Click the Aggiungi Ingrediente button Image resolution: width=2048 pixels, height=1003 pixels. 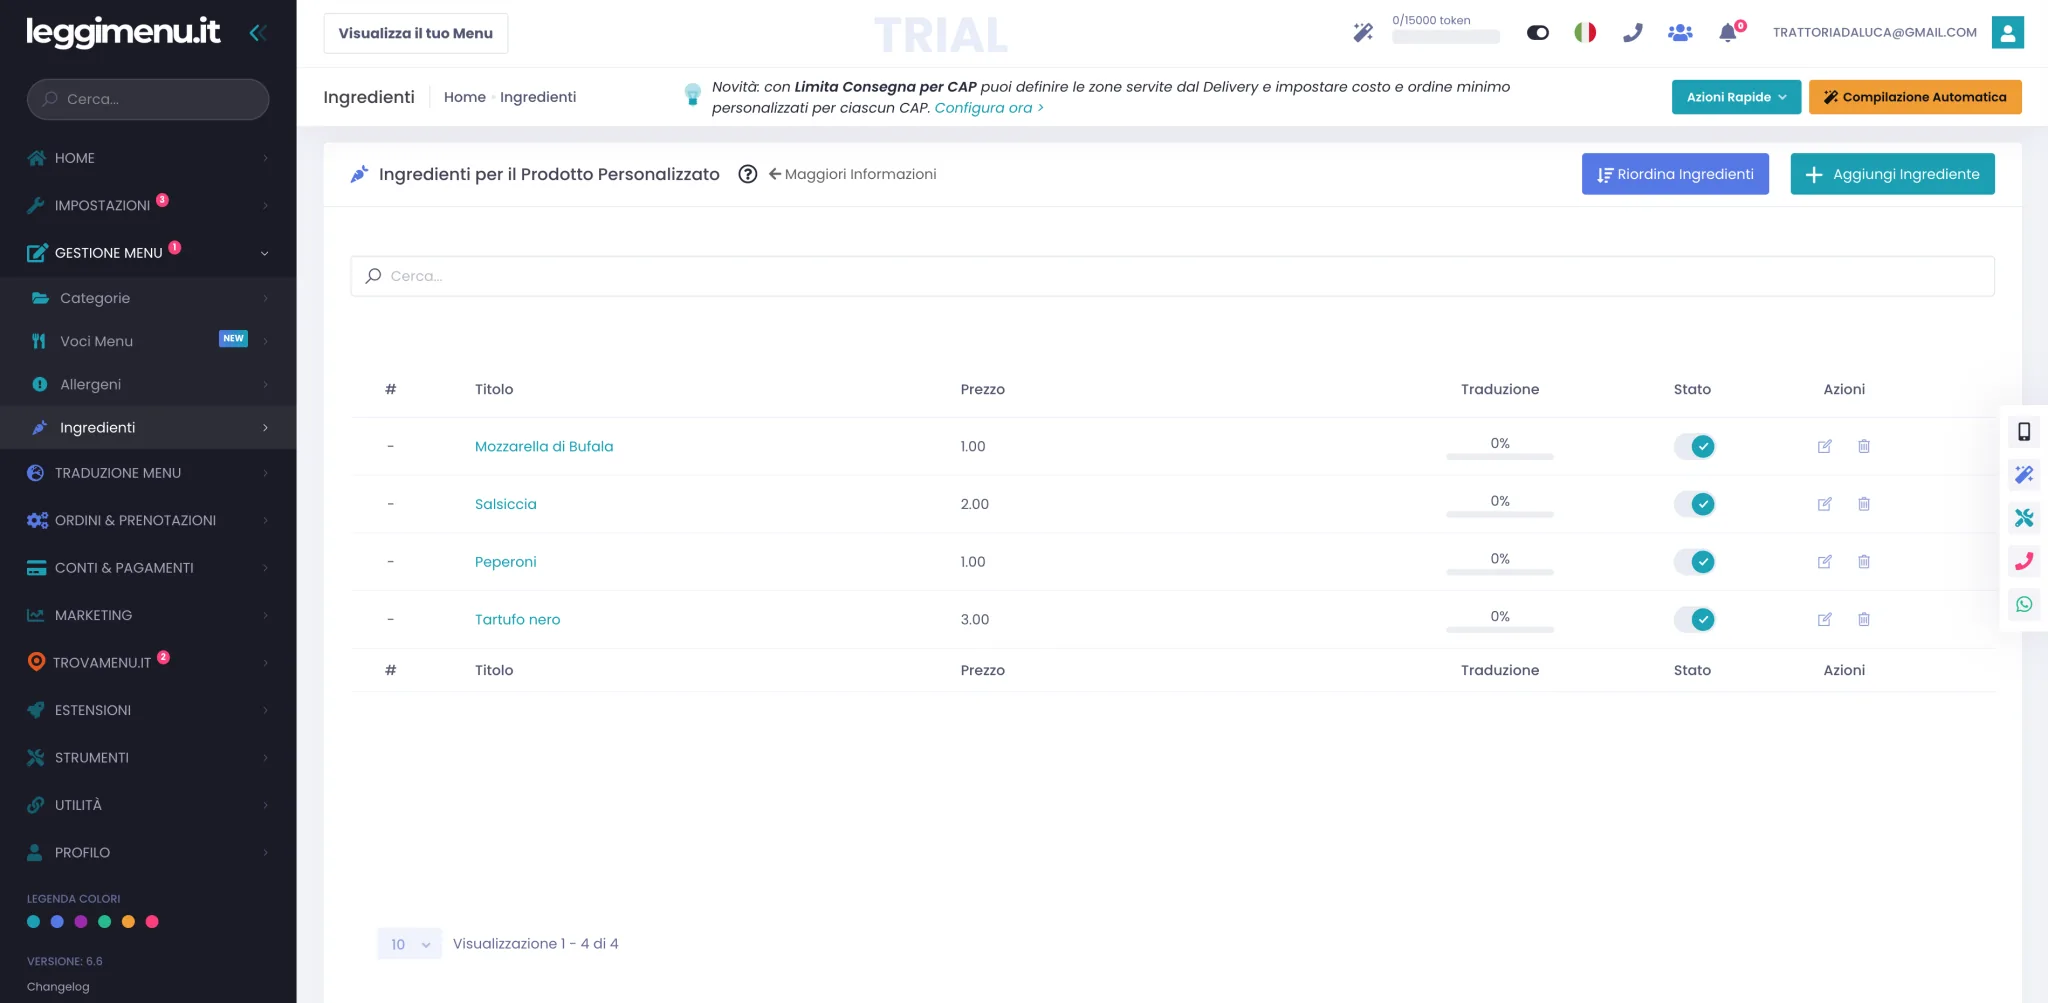(1892, 174)
